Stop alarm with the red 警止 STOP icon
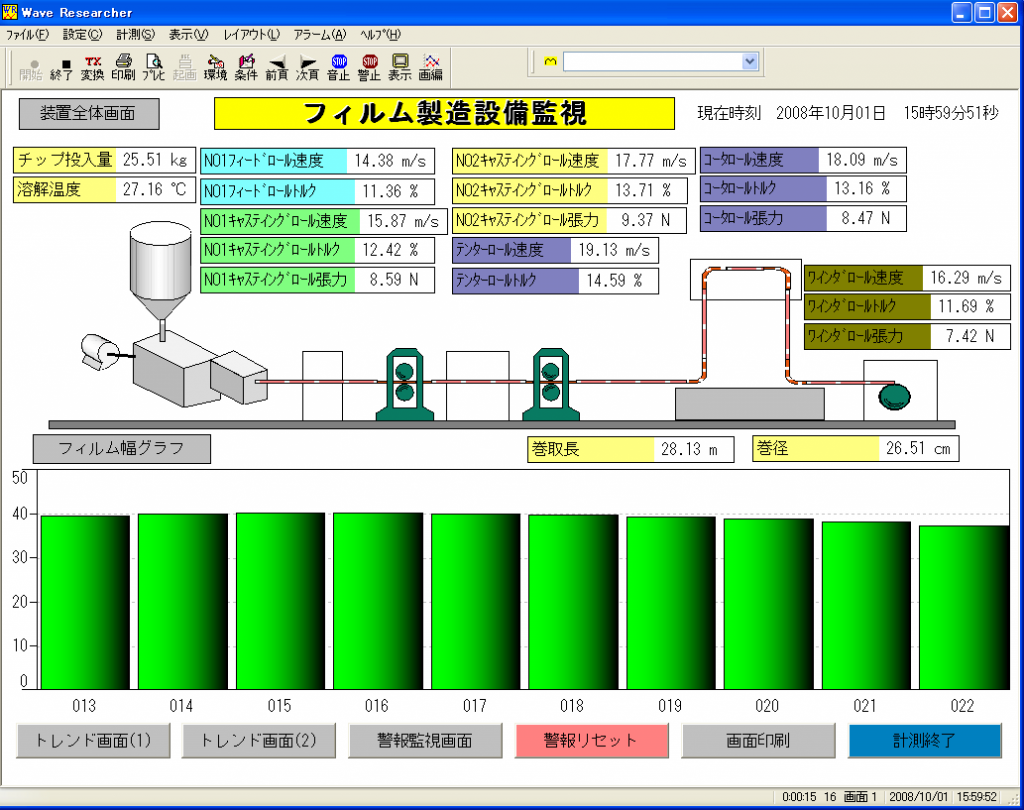The height and width of the screenshot is (810, 1024). [x=369, y=68]
